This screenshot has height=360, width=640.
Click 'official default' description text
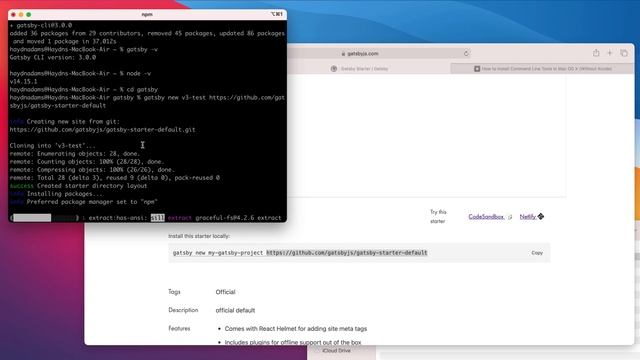pos(235,310)
